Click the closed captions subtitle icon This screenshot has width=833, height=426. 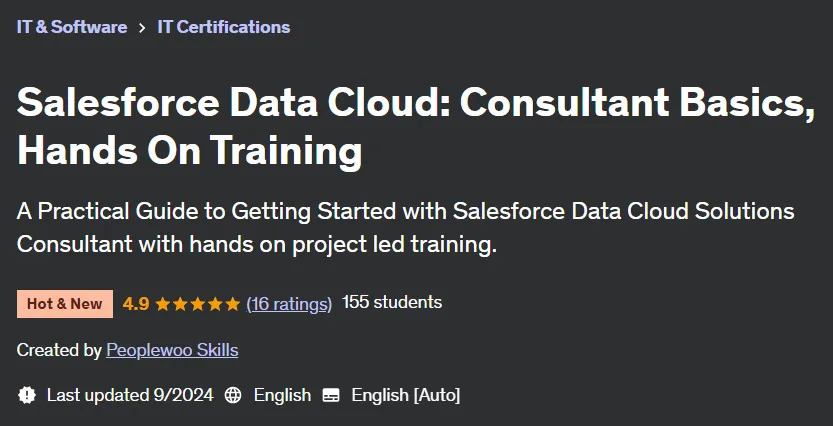tap(331, 396)
